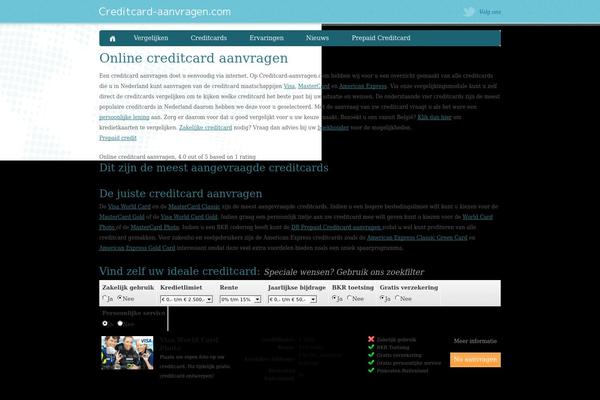This screenshot has width=600, height=400.
Task: Click the Volg ons link
Action: (490, 12)
